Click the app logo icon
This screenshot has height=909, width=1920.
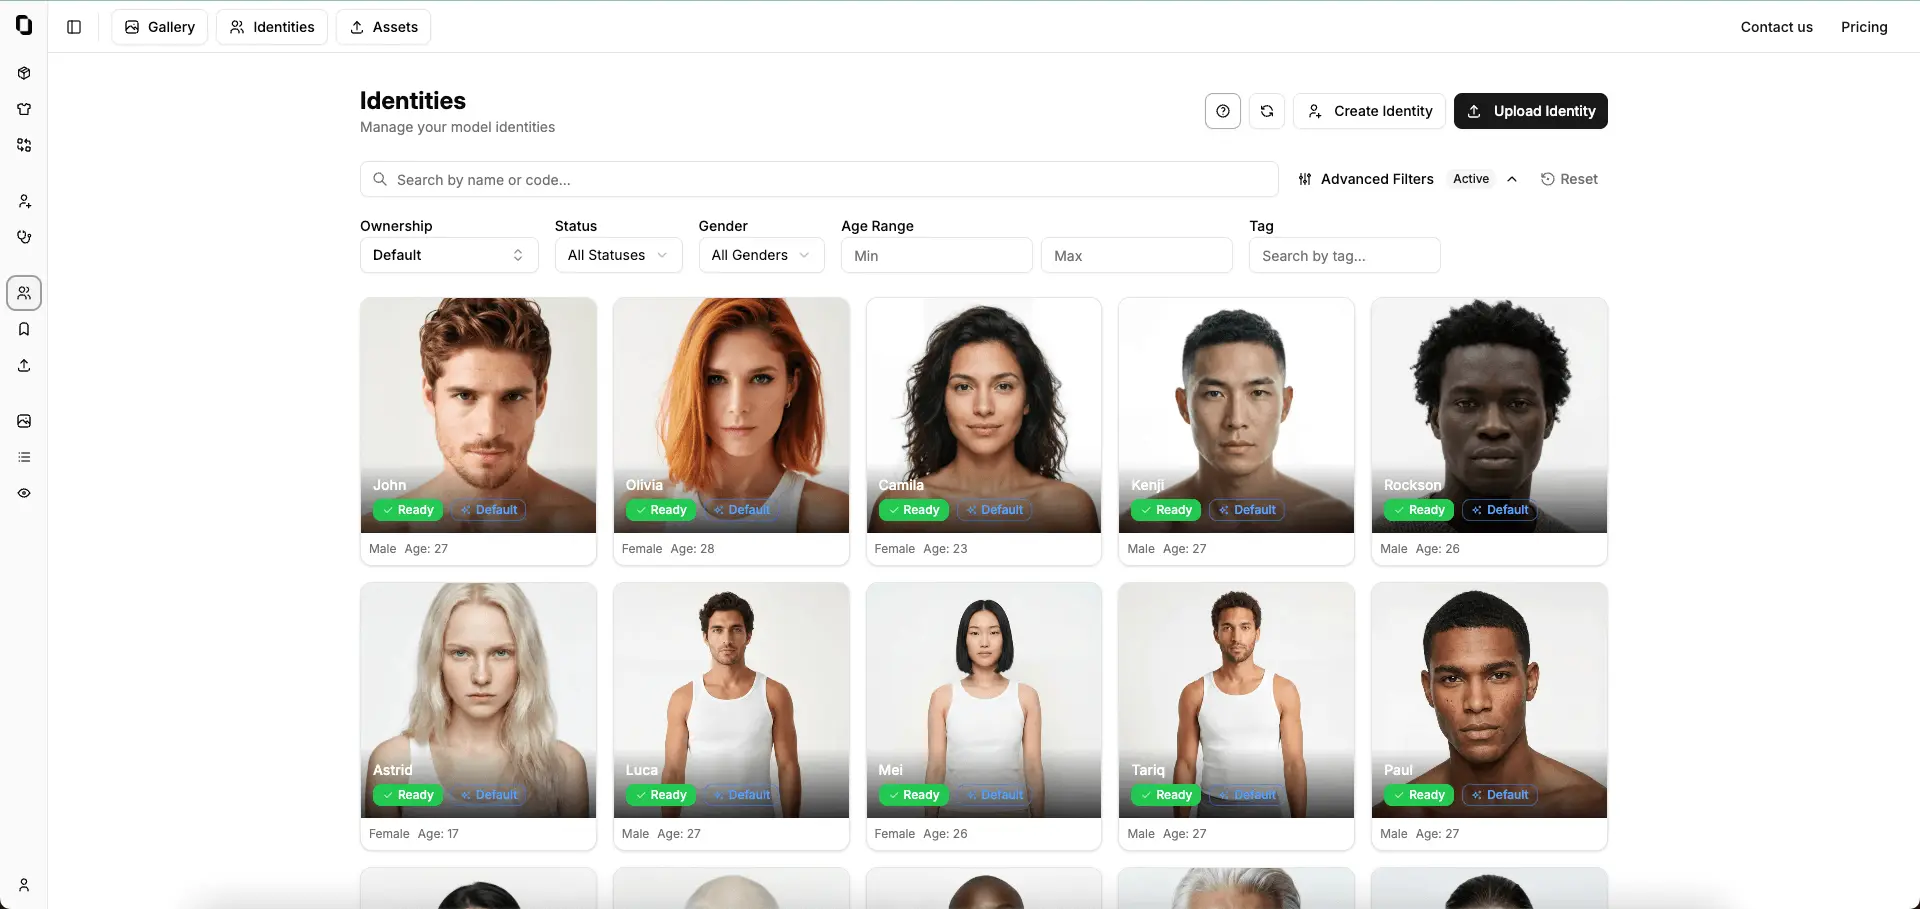(24, 25)
